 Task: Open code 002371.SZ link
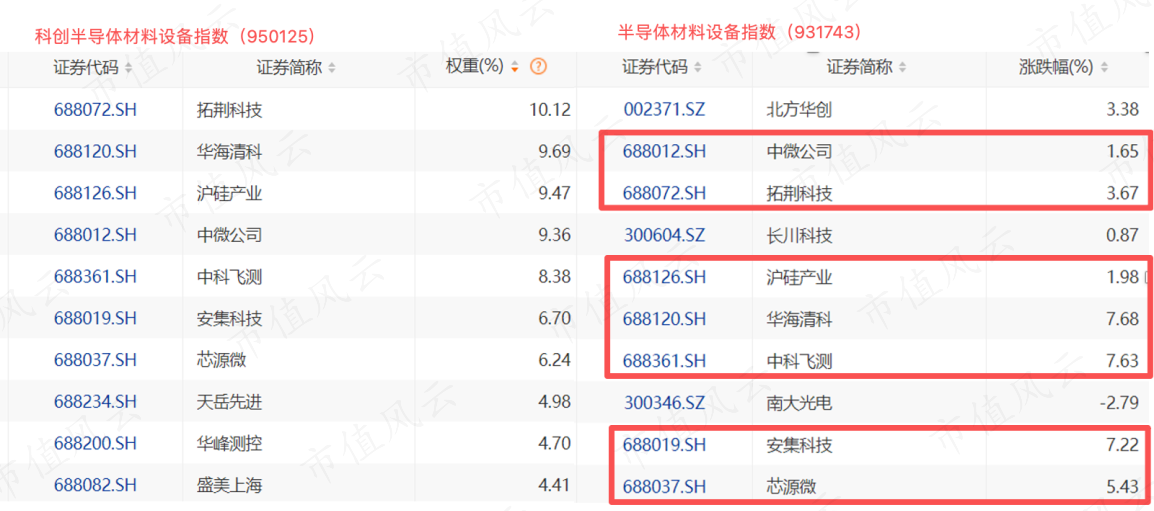click(665, 110)
